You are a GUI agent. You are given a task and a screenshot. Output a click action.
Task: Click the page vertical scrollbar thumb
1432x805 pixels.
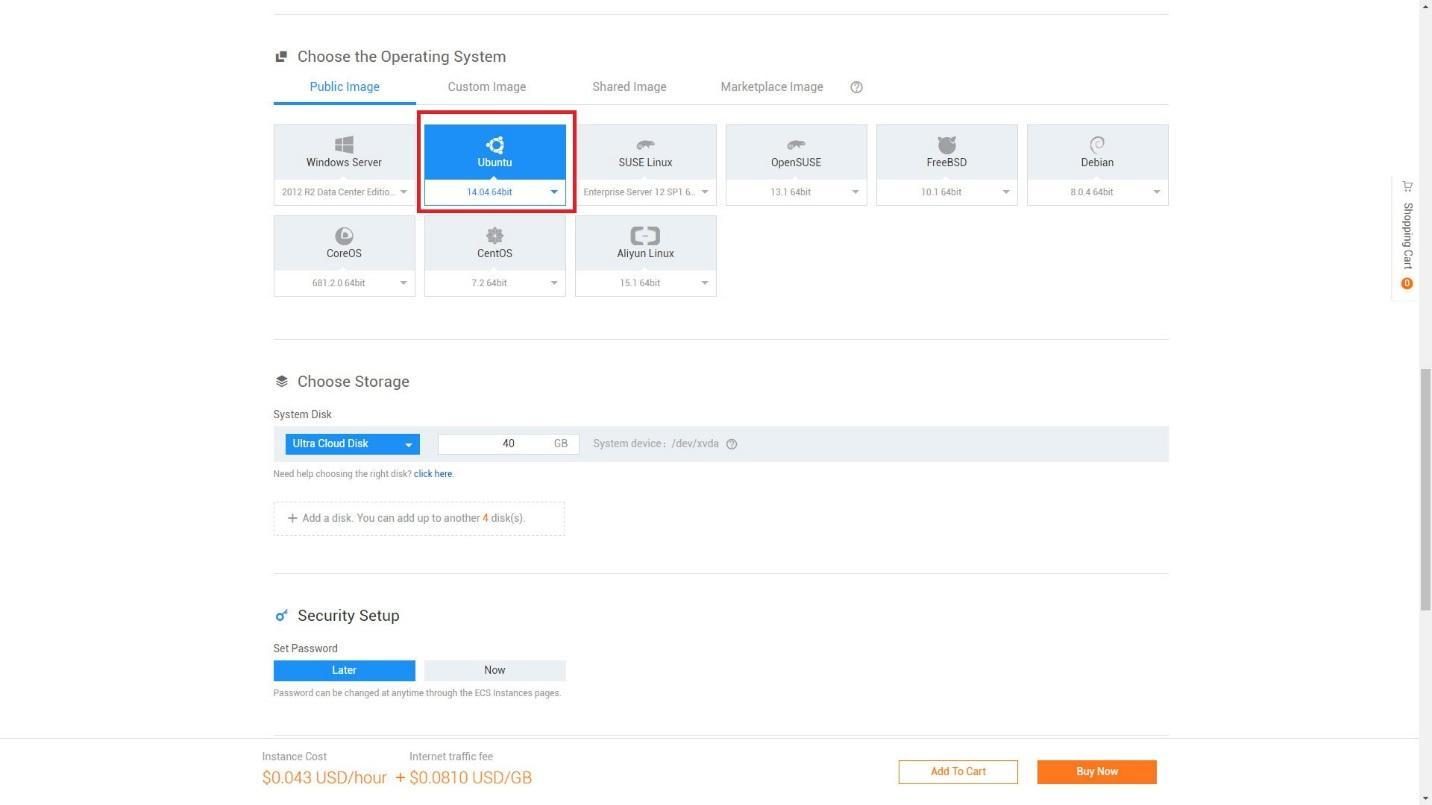tap(1425, 490)
